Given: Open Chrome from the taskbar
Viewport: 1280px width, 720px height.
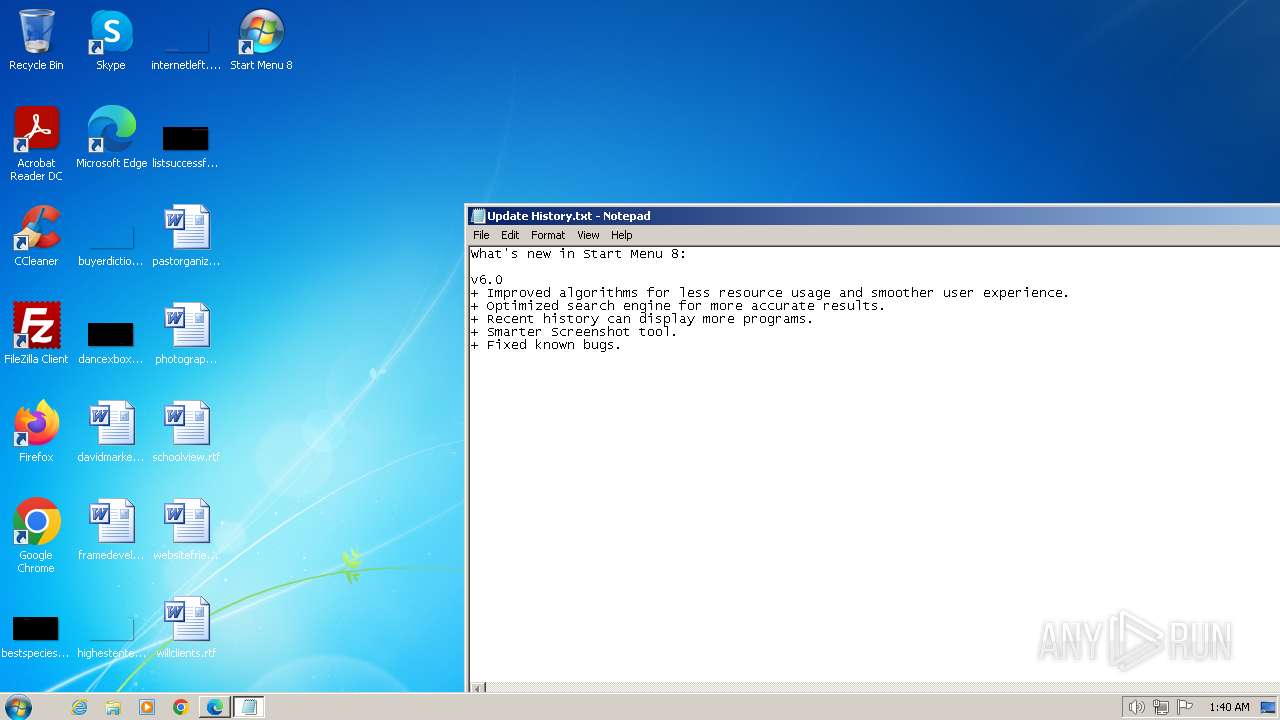Looking at the screenshot, I should (x=181, y=707).
